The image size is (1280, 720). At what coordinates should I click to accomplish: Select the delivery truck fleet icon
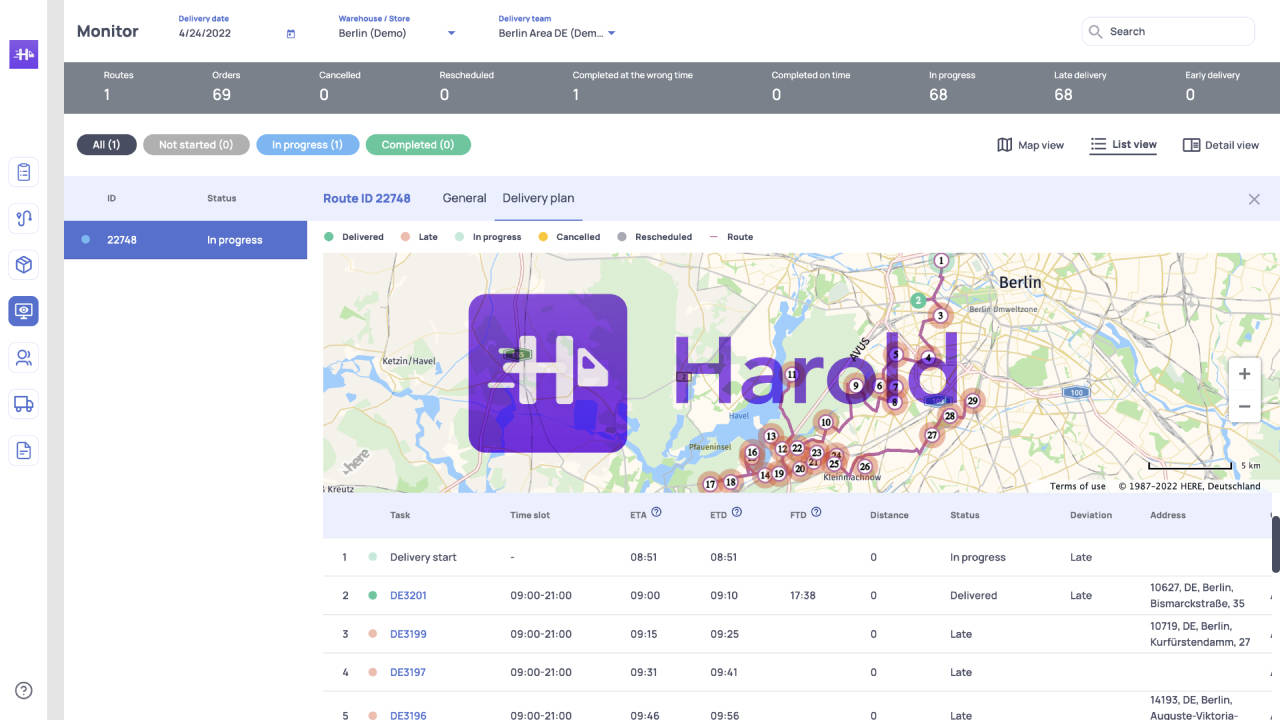(x=23, y=404)
